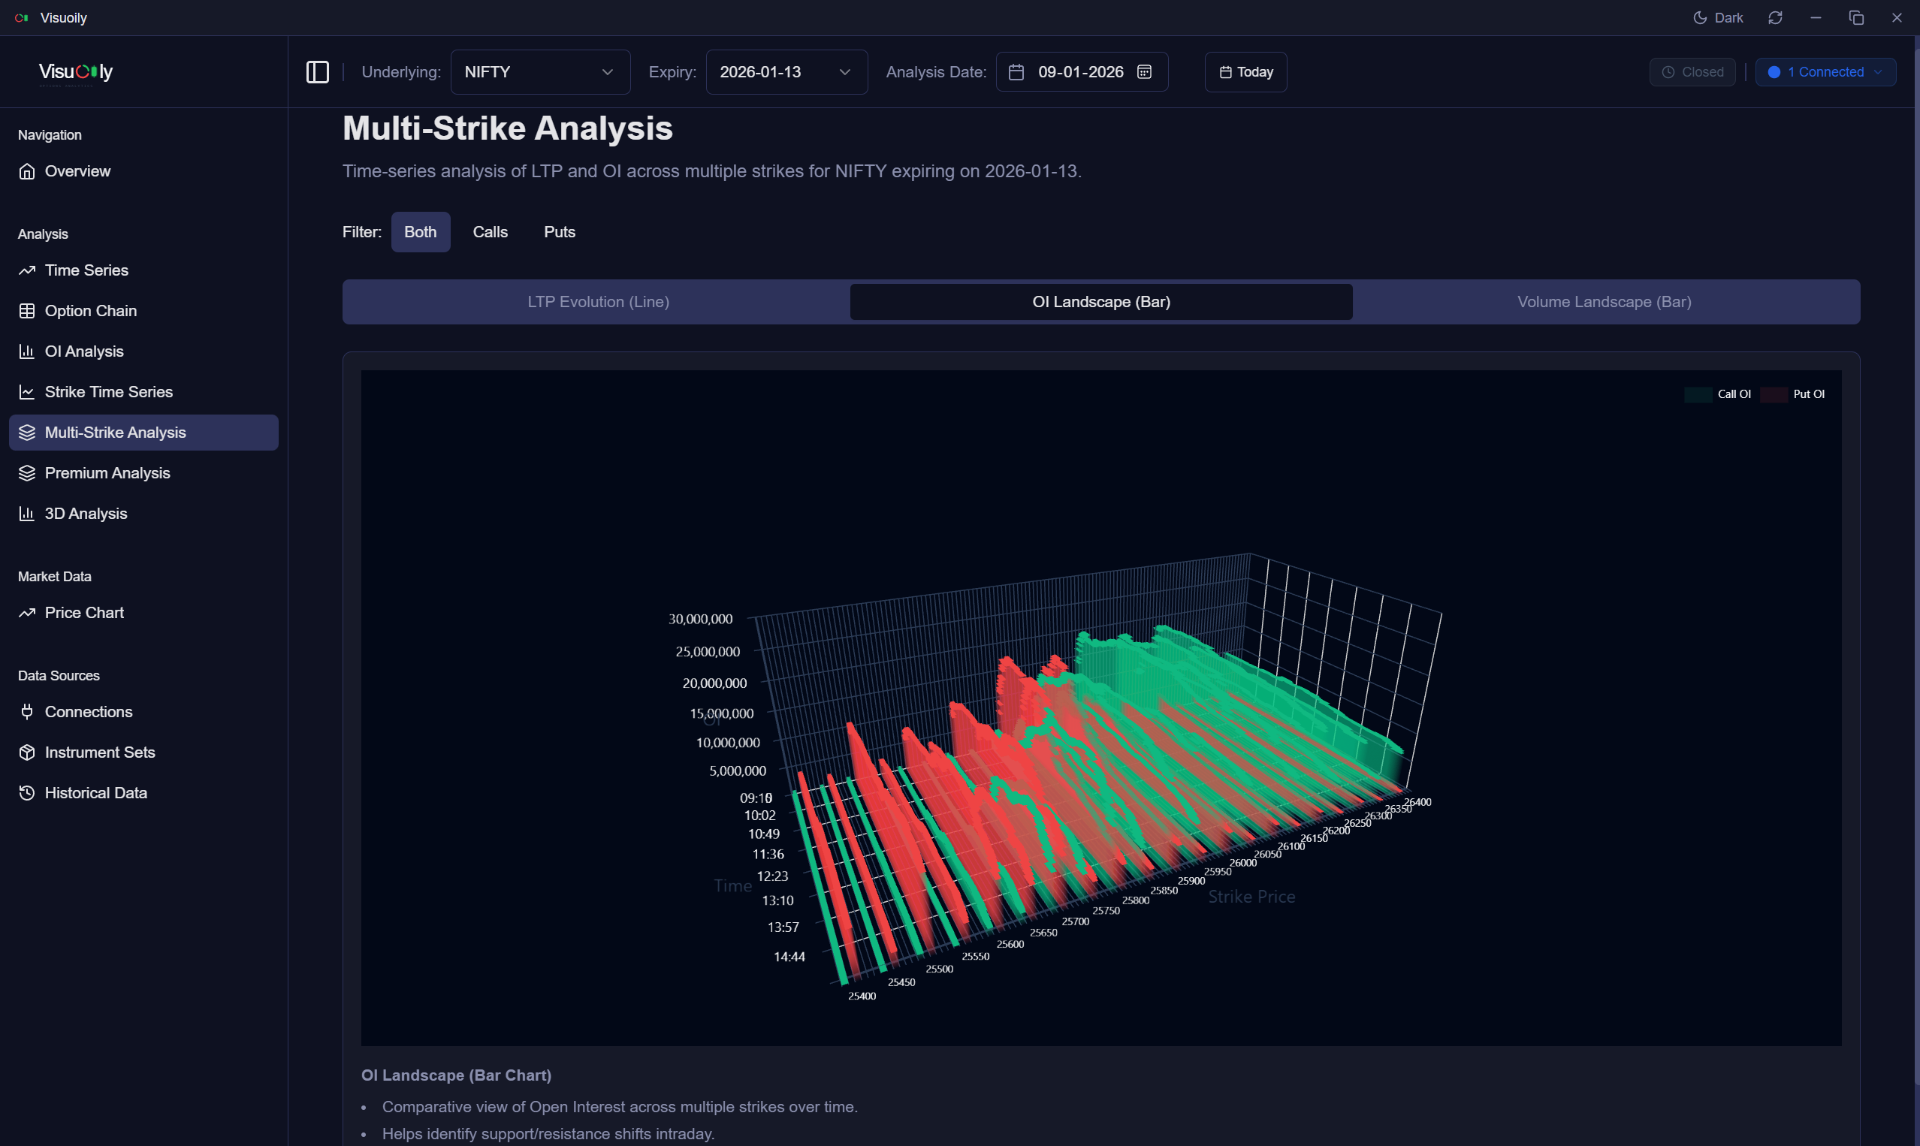Open the Analysis Date calendar picker
The image size is (1920, 1146).
(1145, 71)
